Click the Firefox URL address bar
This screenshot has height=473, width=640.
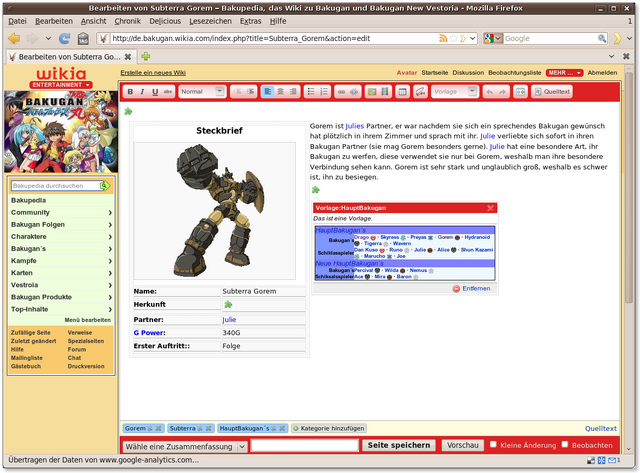pyautogui.click(x=273, y=39)
